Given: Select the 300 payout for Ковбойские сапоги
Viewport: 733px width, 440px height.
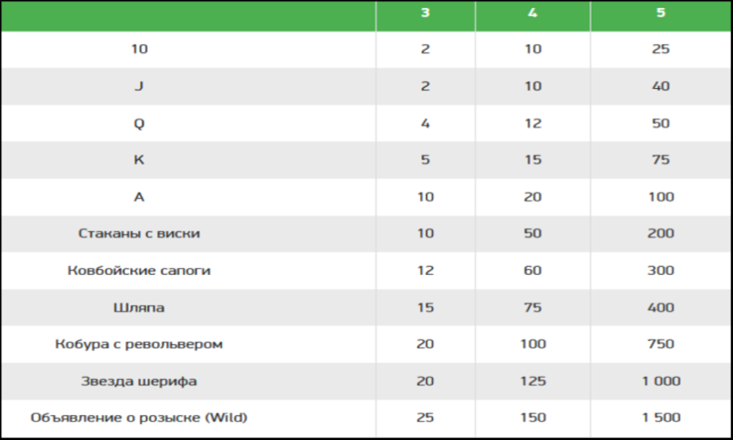Looking at the screenshot, I should pos(660,270).
